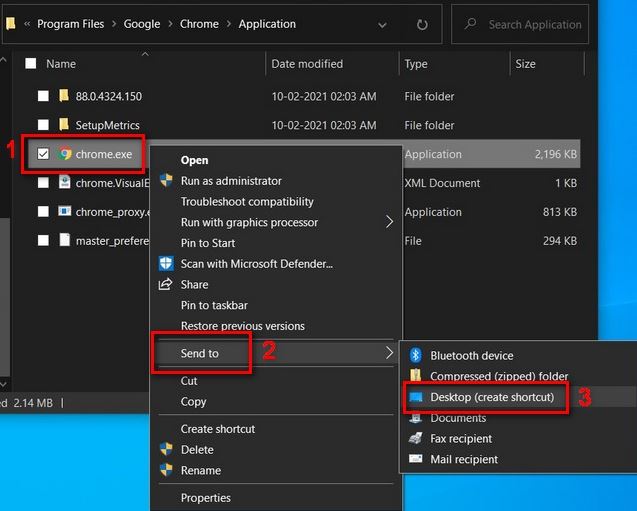The height and width of the screenshot is (511, 637).
Task: Click the Search Application input field
Action: [x=520, y=24]
